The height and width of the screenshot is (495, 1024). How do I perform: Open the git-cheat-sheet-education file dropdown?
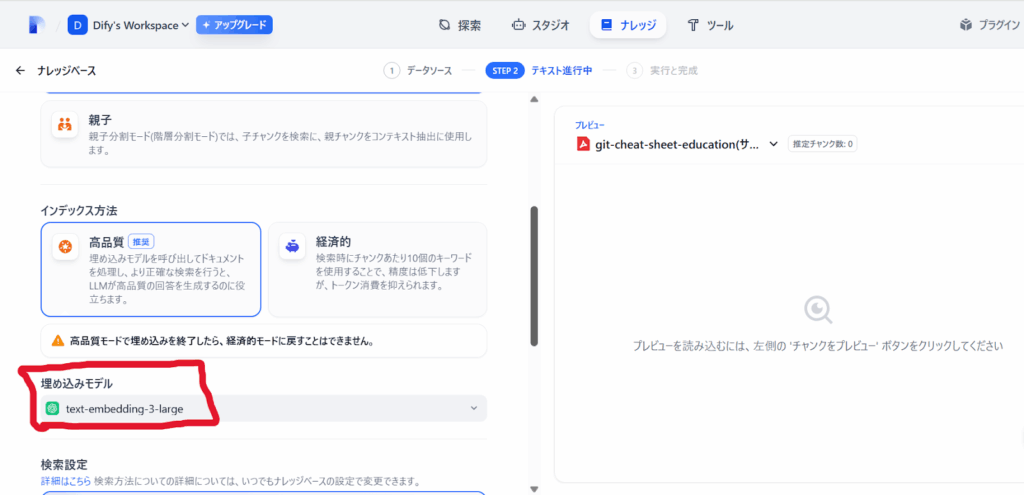pyautogui.click(x=678, y=144)
